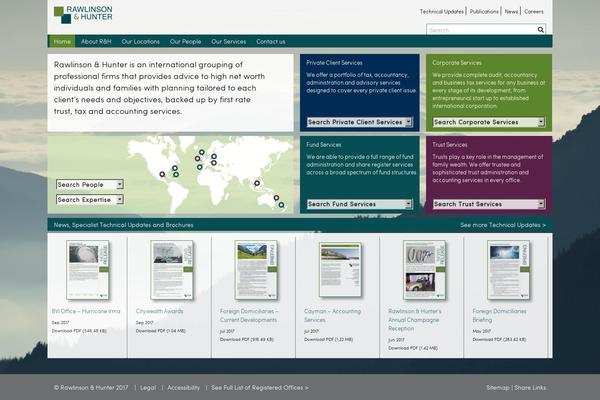Go to the Home menu item
The width and height of the screenshot is (600, 400).
(62, 41)
